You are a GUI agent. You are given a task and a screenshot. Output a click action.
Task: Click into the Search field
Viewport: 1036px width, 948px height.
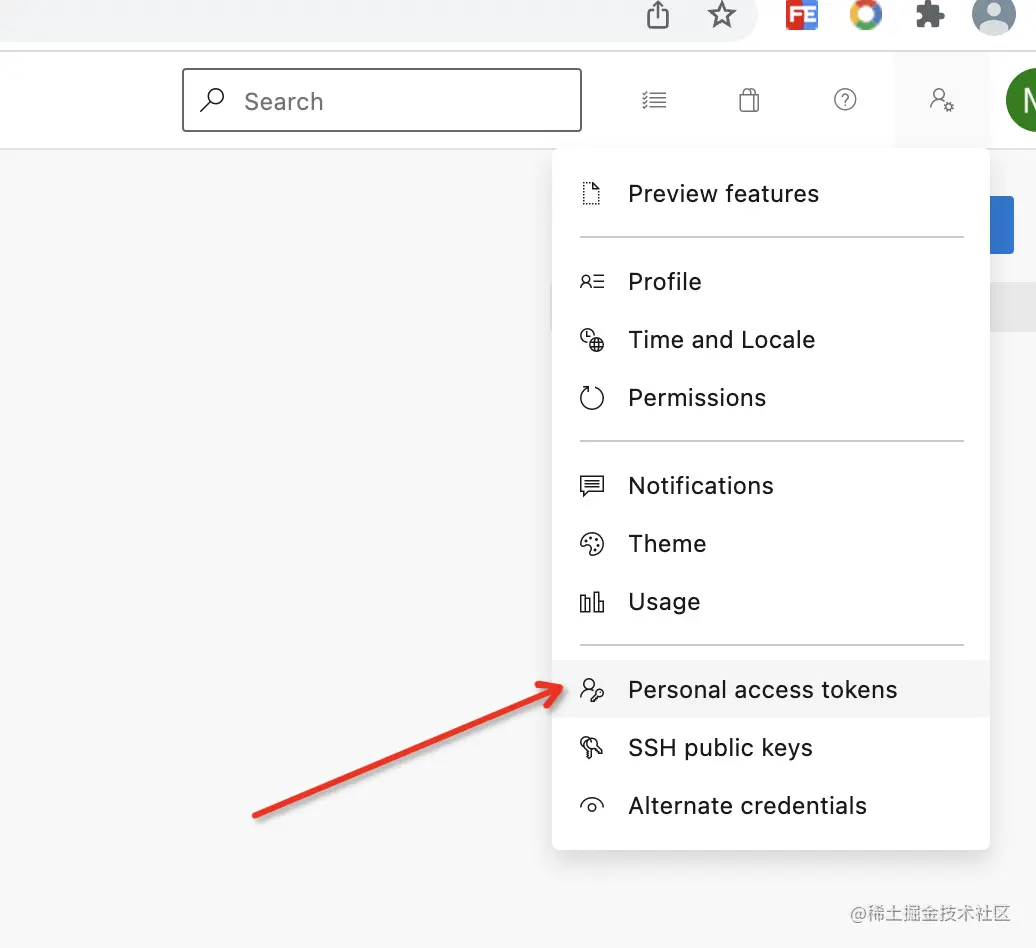click(x=400, y=101)
